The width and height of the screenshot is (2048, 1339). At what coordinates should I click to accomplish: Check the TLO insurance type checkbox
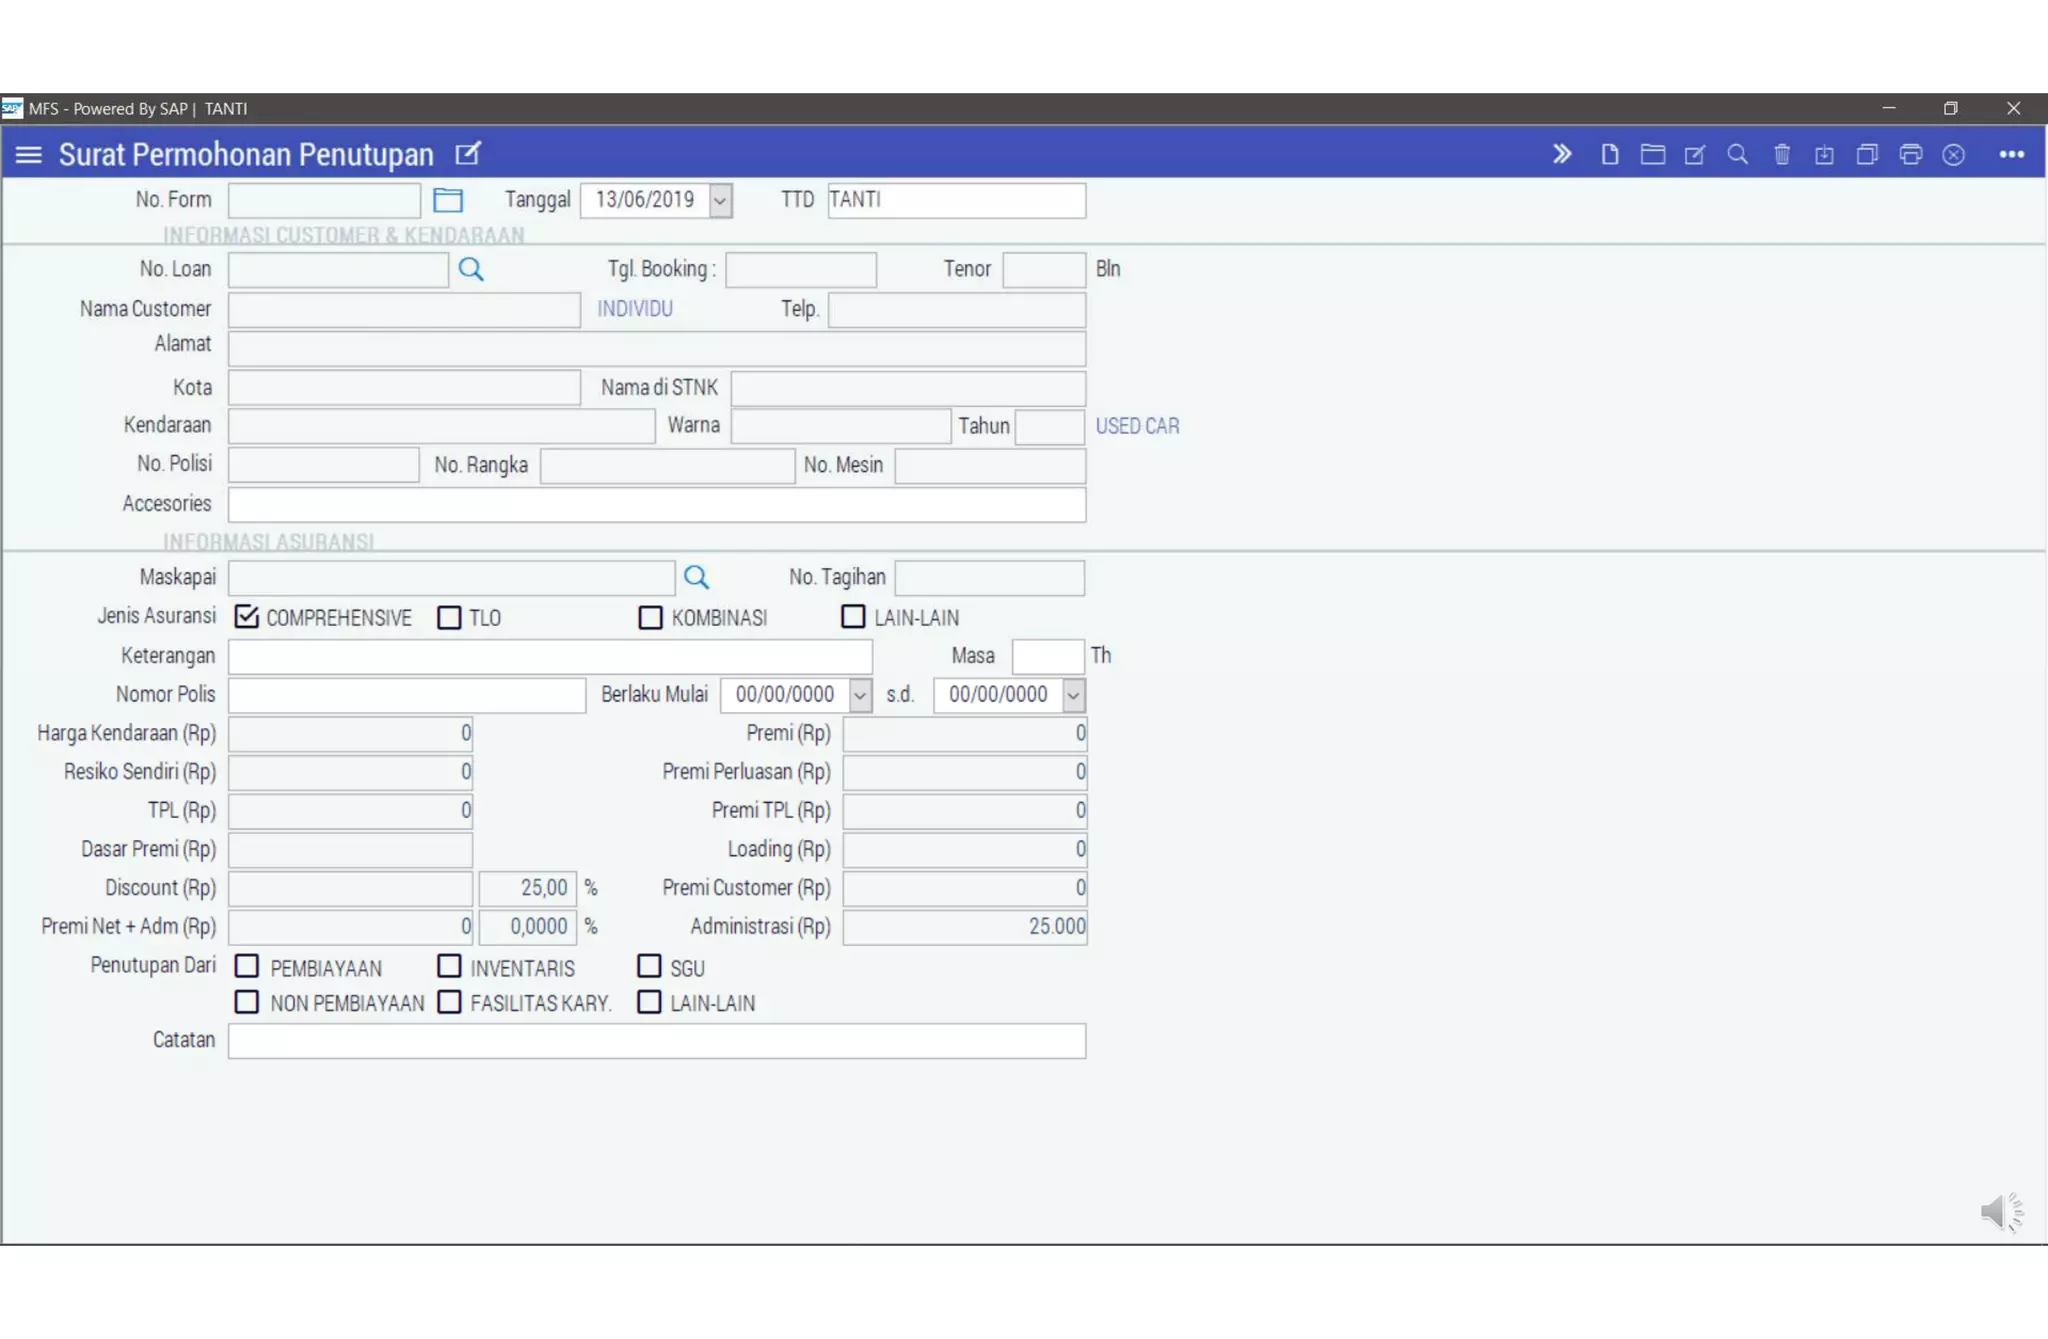450,617
